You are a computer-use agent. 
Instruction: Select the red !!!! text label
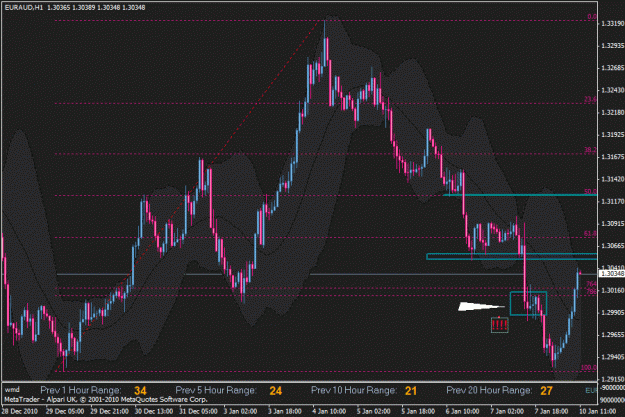(499, 325)
